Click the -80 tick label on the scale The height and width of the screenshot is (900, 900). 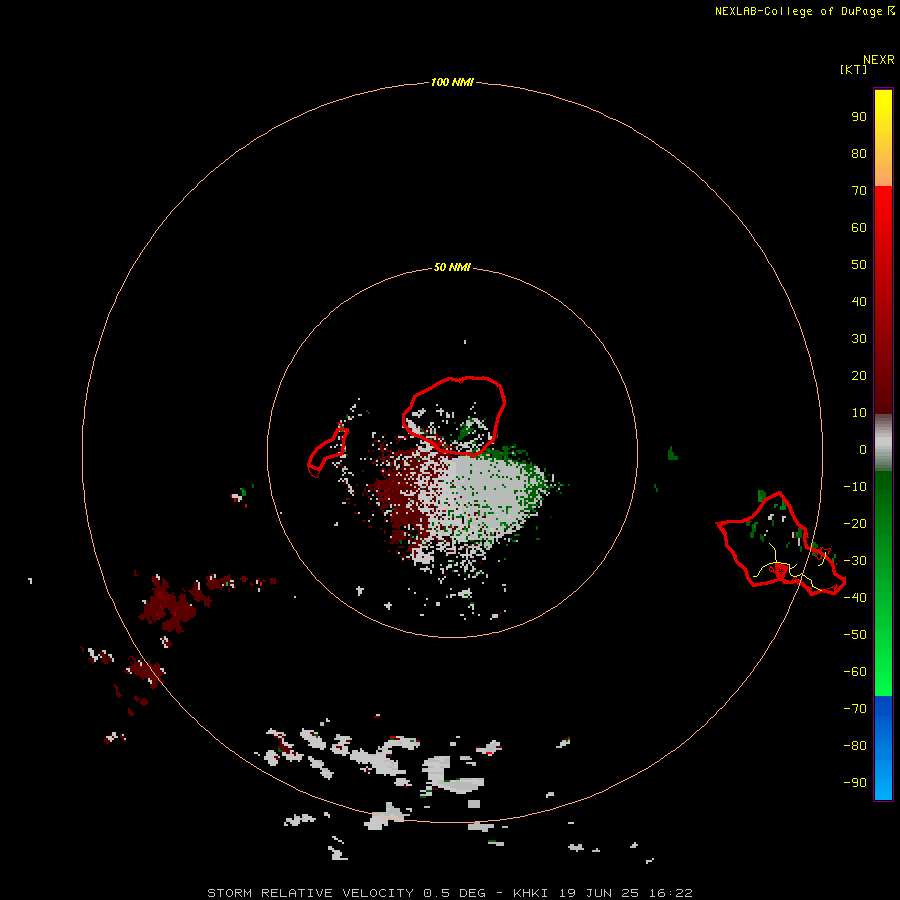click(x=855, y=746)
